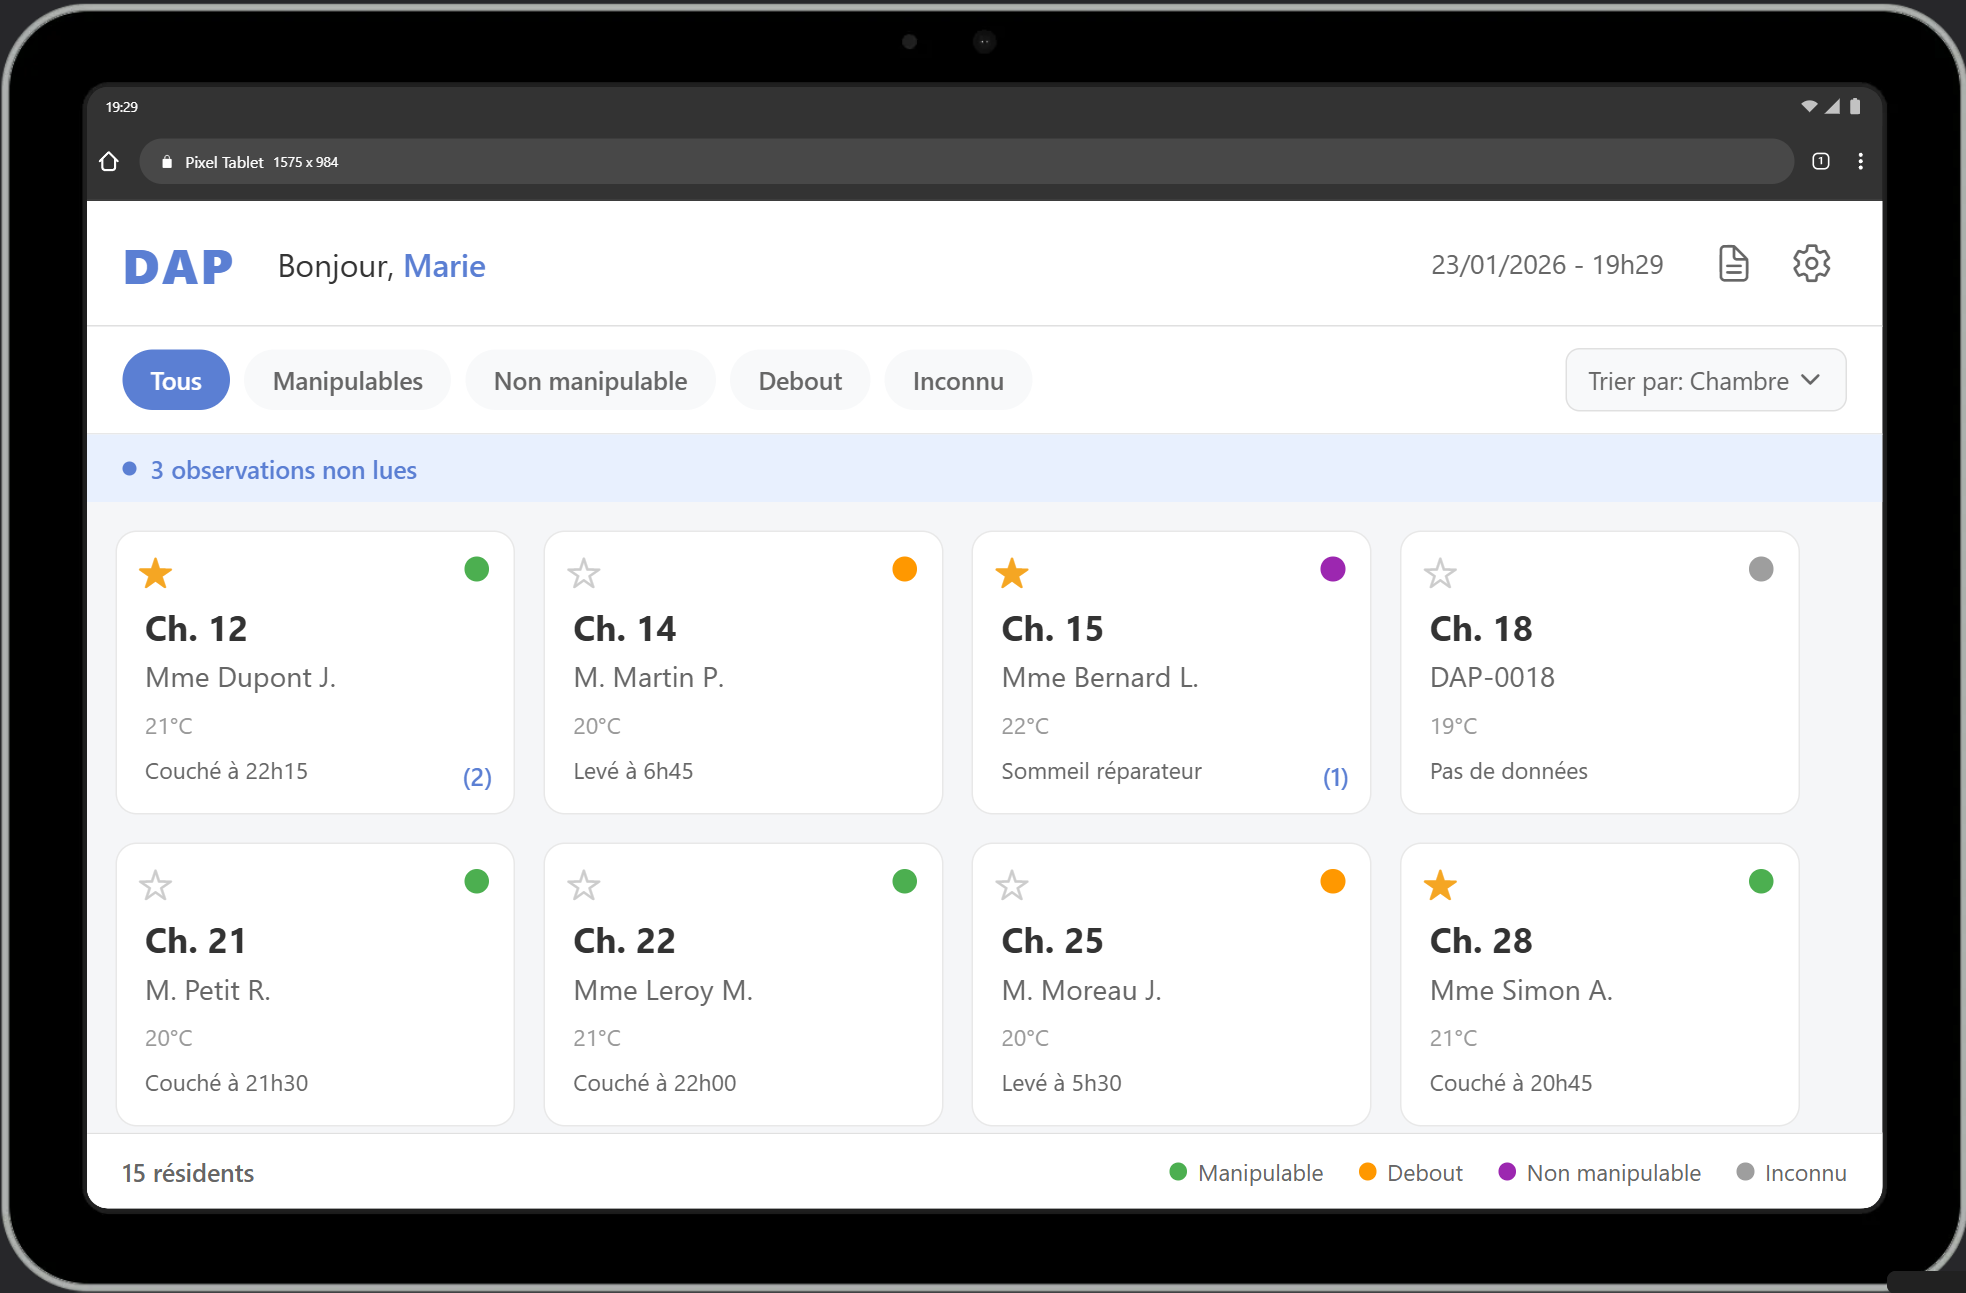Open settings via the gear icon
Image resolution: width=1966 pixels, height=1293 pixels.
click(x=1811, y=264)
